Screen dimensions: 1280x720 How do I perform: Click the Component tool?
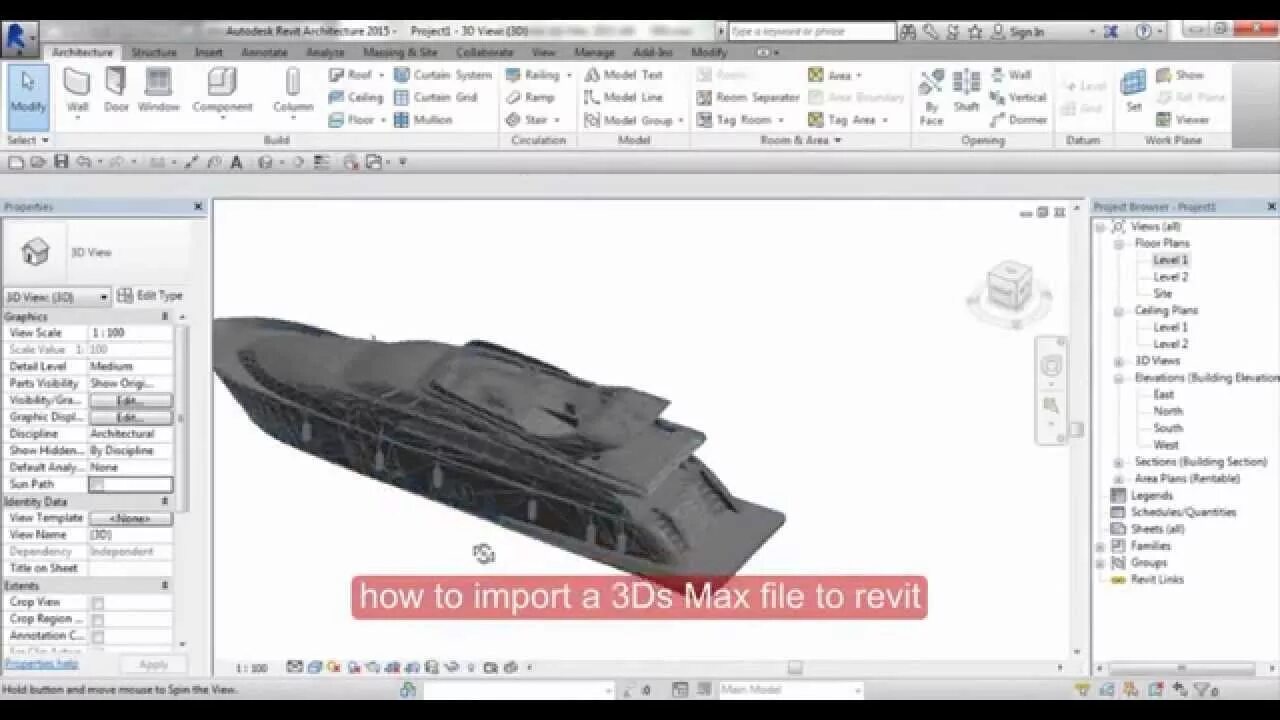(x=222, y=93)
